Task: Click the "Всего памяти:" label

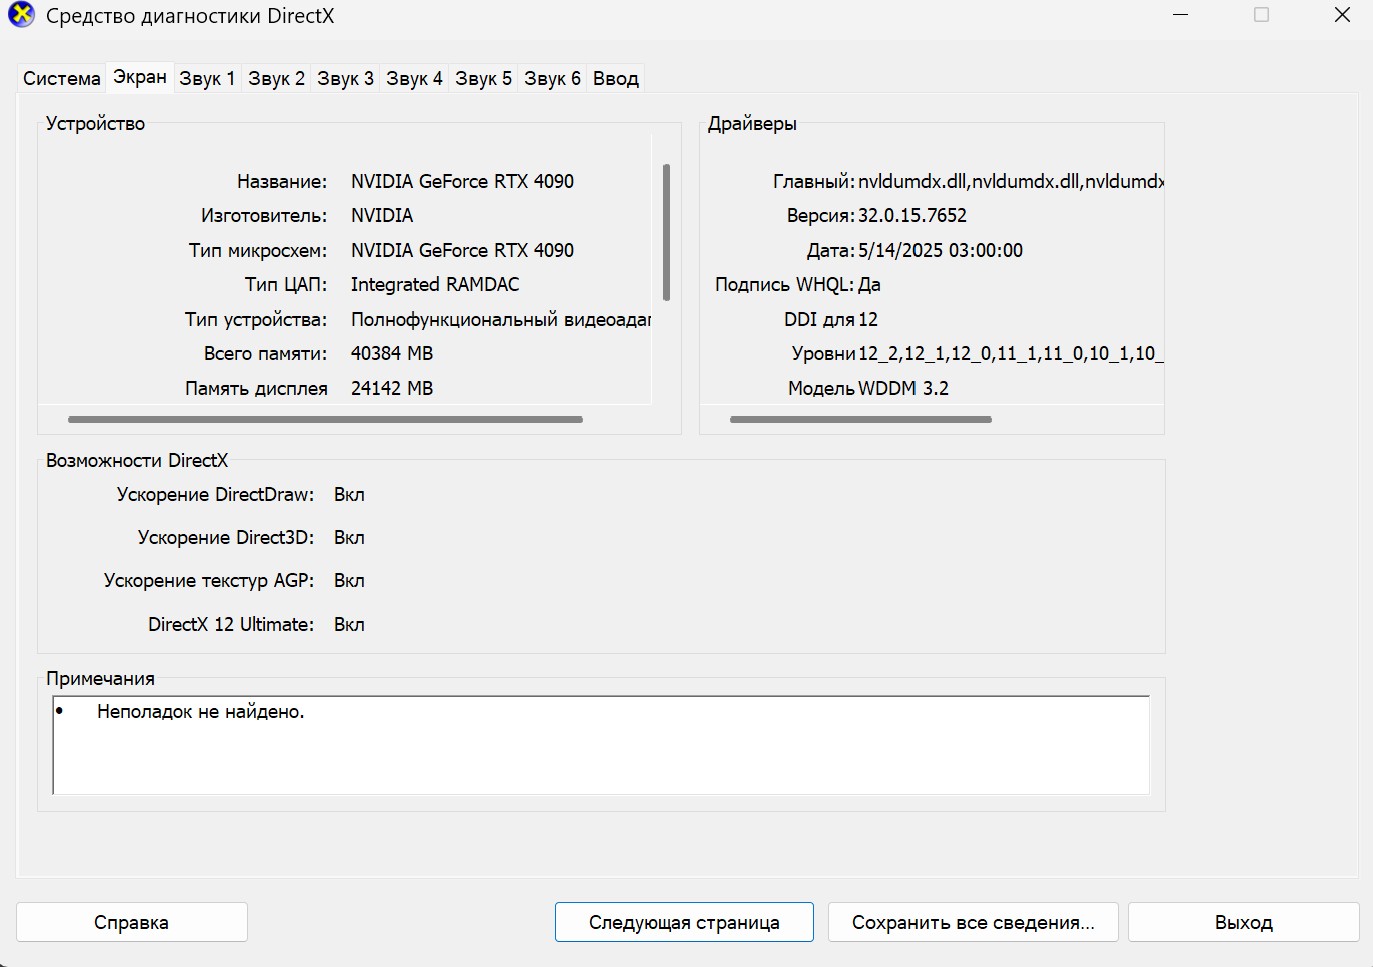Action: coord(266,353)
